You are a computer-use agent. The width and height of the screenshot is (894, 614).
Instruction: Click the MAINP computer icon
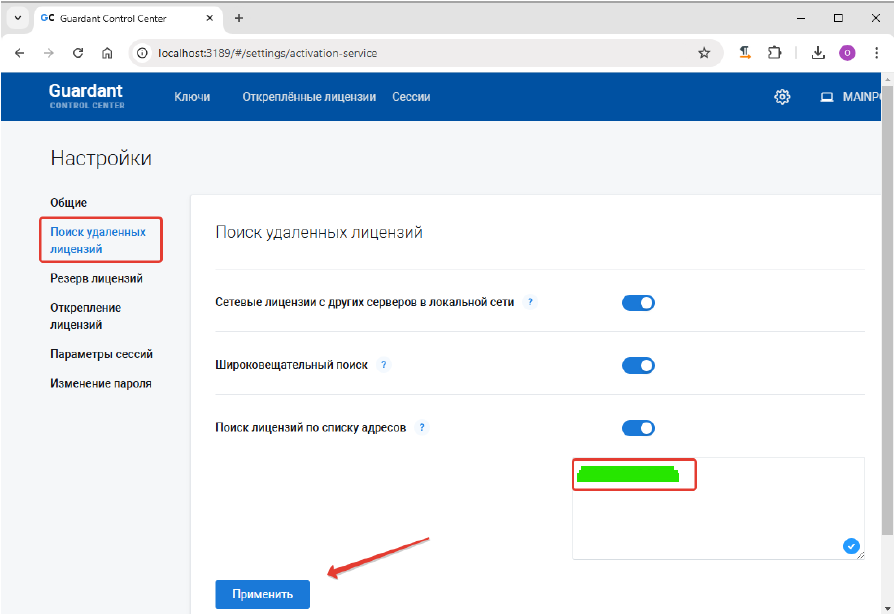826,97
